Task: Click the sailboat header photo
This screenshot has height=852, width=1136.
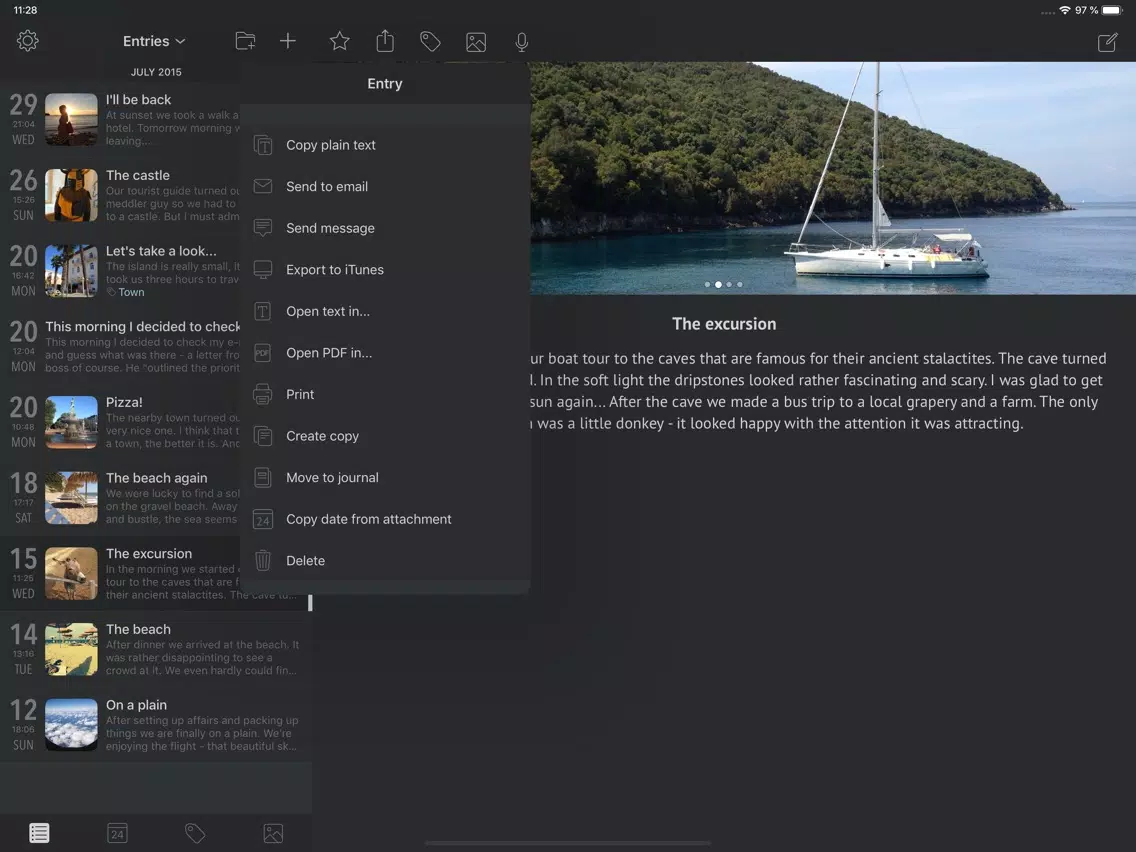Action: pyautogui.click(x=833, y=178)
